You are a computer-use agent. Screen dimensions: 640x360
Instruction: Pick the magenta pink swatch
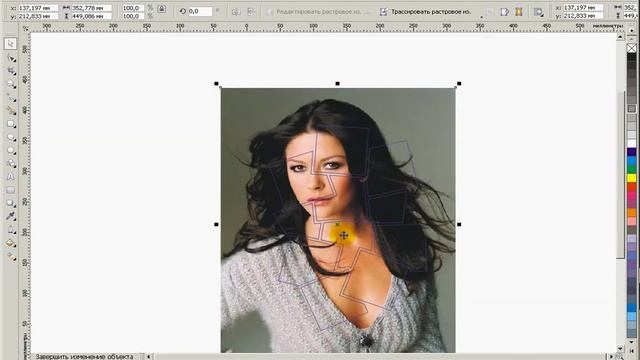[631, 195]
